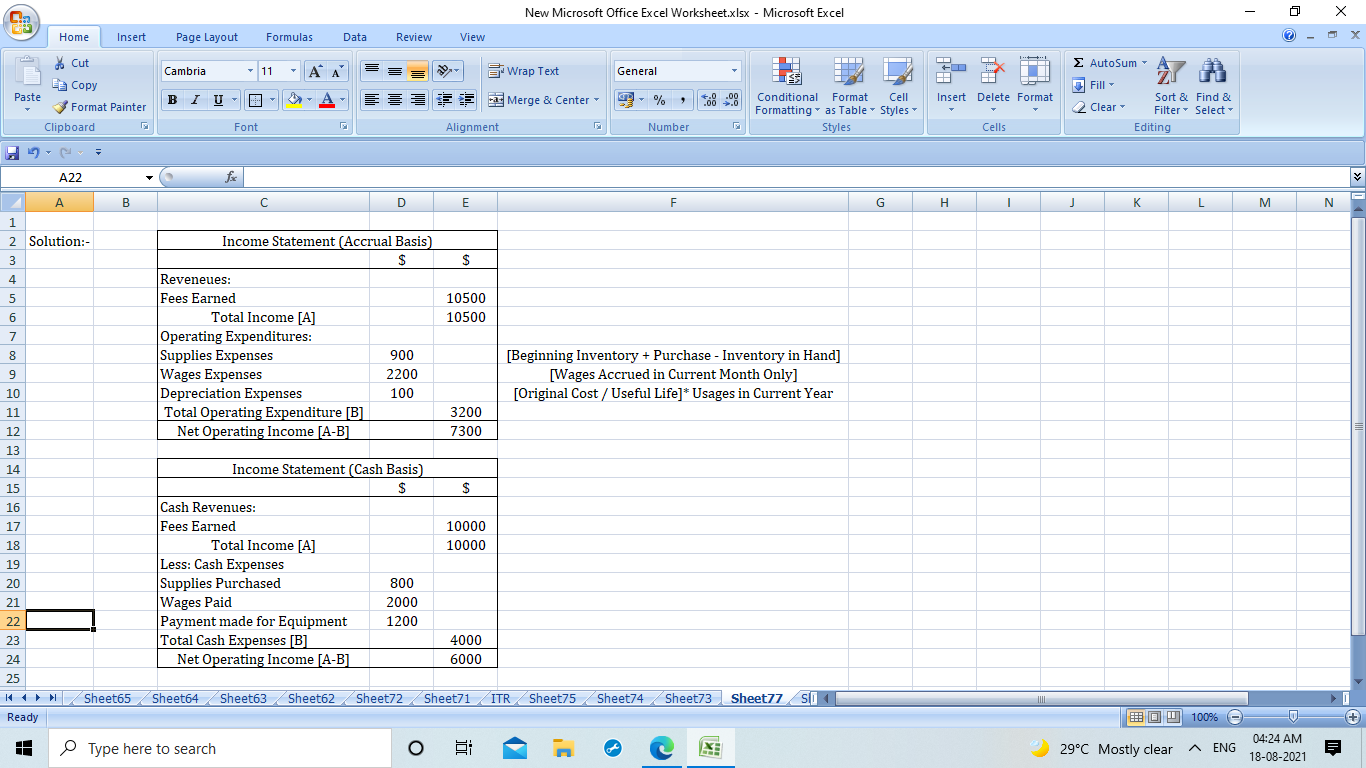Open the font size dropdown arrow
The image size is (1366, 768).
293,71
